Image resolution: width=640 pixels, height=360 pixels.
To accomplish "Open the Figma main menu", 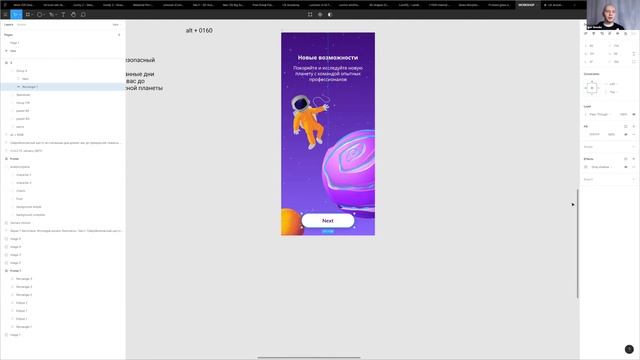I will pos(5,14).
